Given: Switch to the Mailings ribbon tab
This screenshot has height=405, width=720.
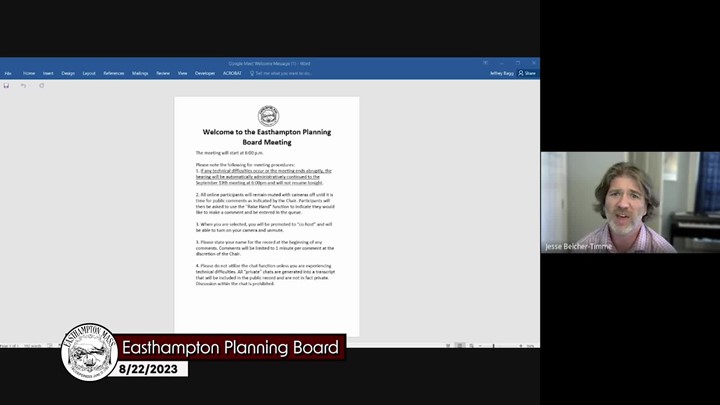Looking at the screenshot, I should coord(140,73).
